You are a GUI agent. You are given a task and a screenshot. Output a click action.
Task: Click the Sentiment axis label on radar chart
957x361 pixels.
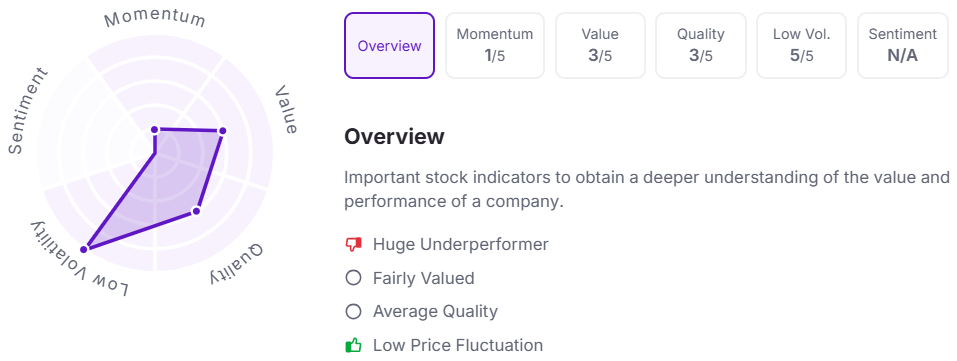(x=27, y=111)
